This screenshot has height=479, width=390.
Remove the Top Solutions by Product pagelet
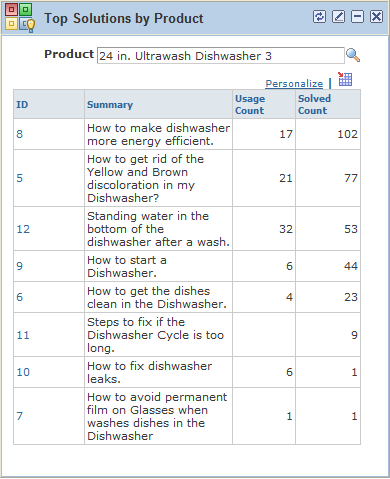376,16
